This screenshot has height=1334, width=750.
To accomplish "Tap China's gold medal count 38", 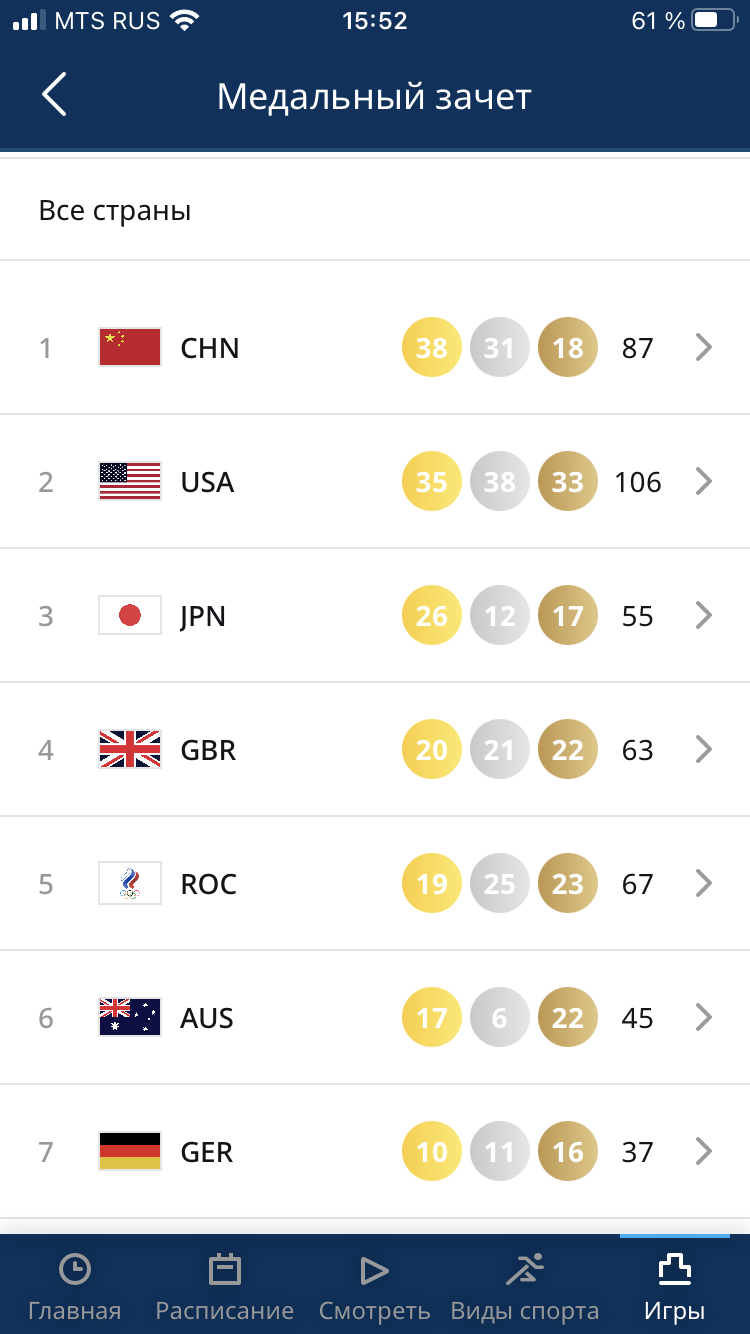I will pyautogui.click(x=432, y=347).
